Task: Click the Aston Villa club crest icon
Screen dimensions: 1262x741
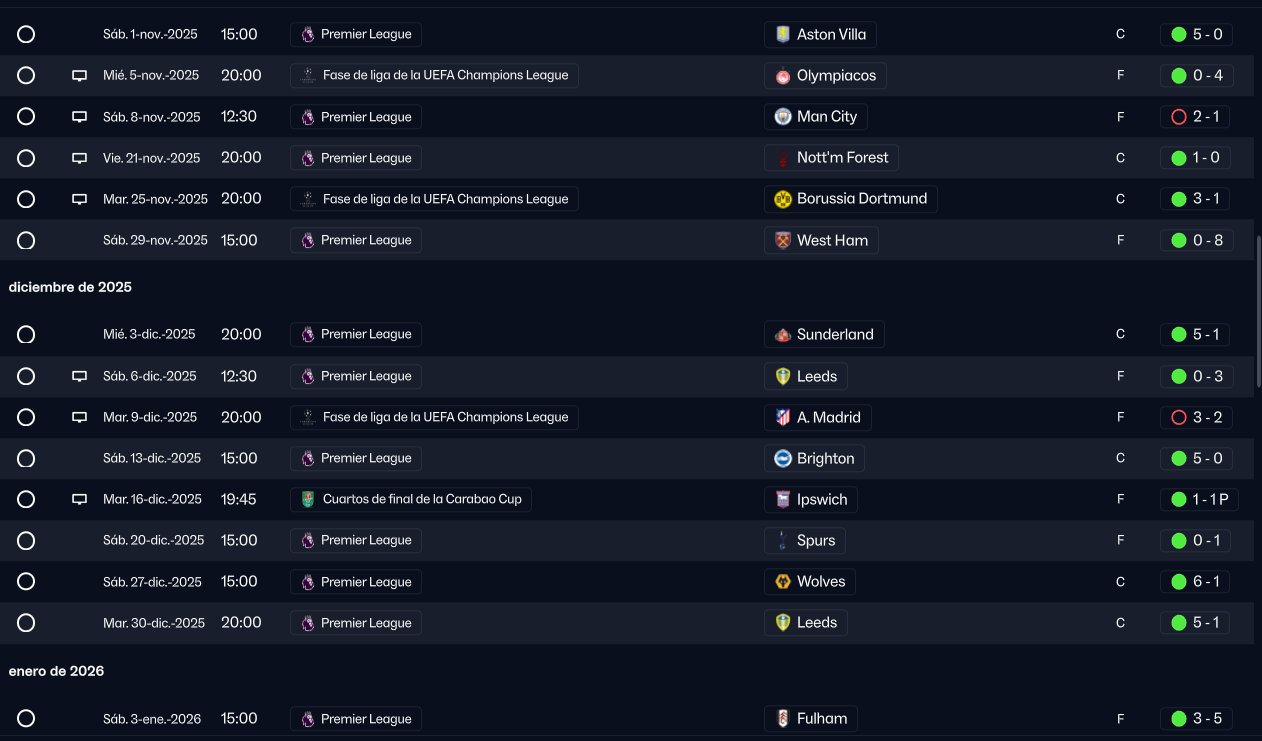Action: tap(783, 35)
